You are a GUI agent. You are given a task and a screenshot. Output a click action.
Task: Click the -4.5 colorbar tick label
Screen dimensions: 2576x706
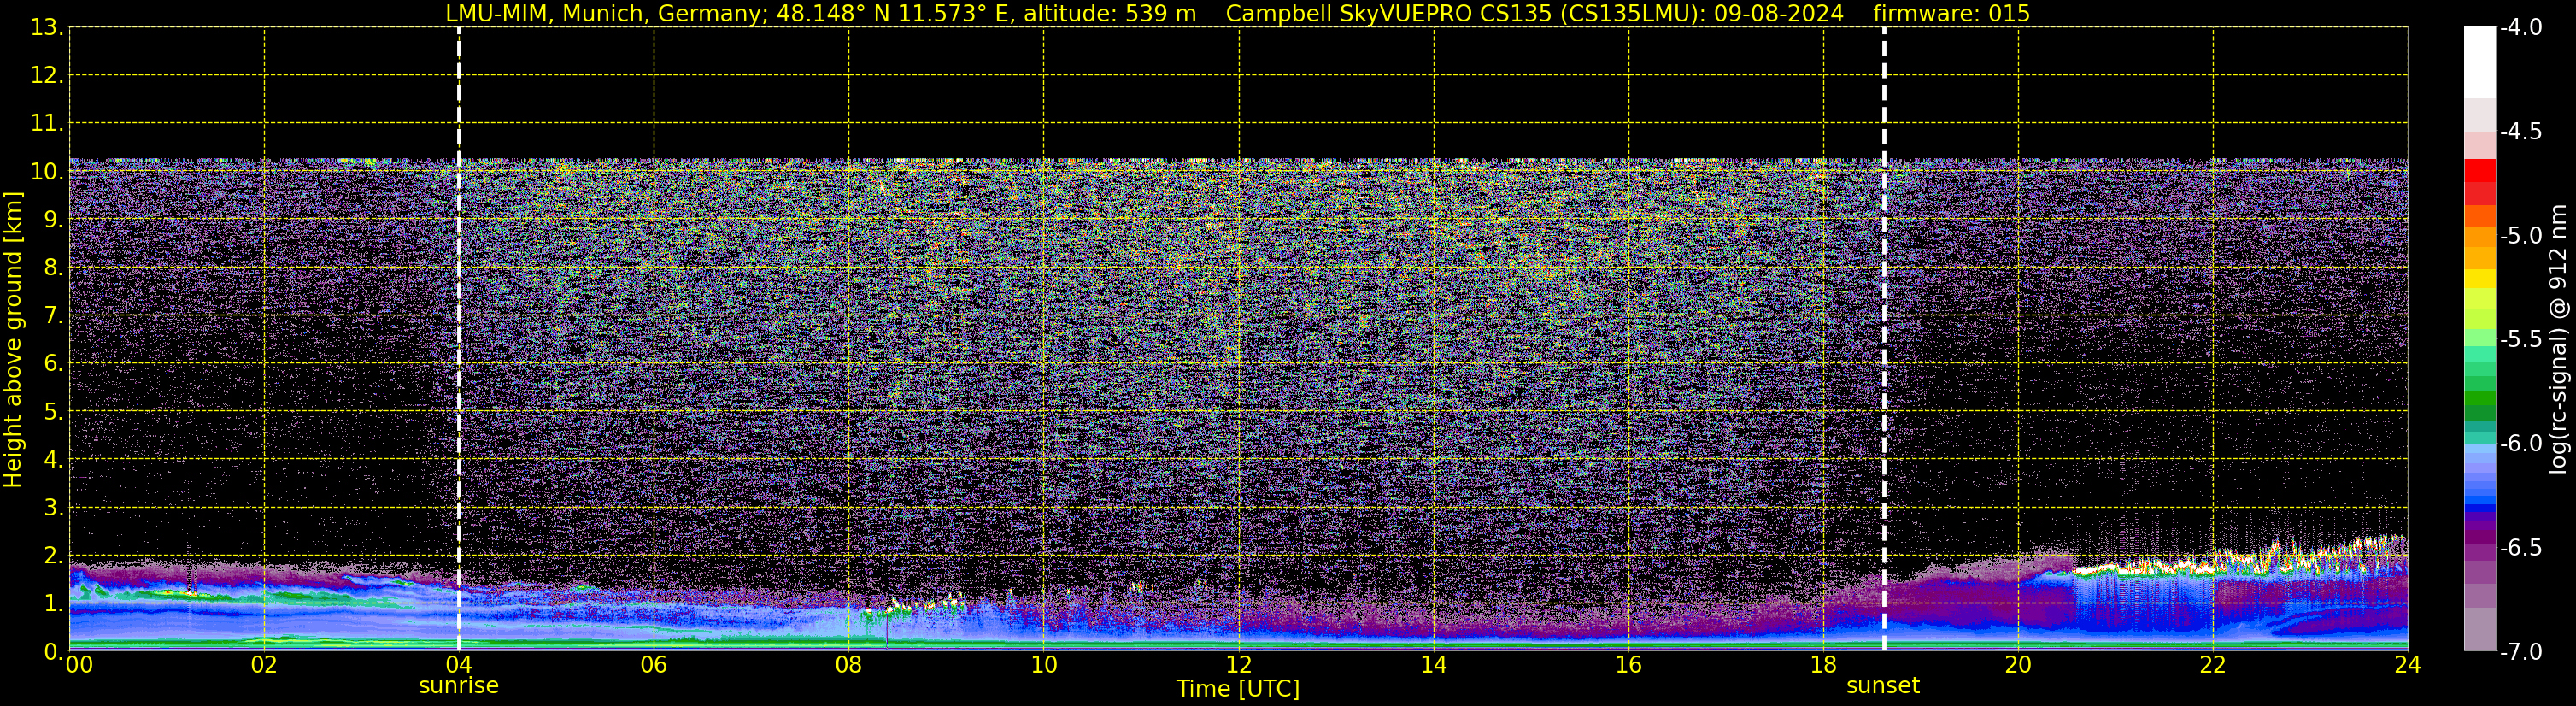click(x=2521, y=131)
